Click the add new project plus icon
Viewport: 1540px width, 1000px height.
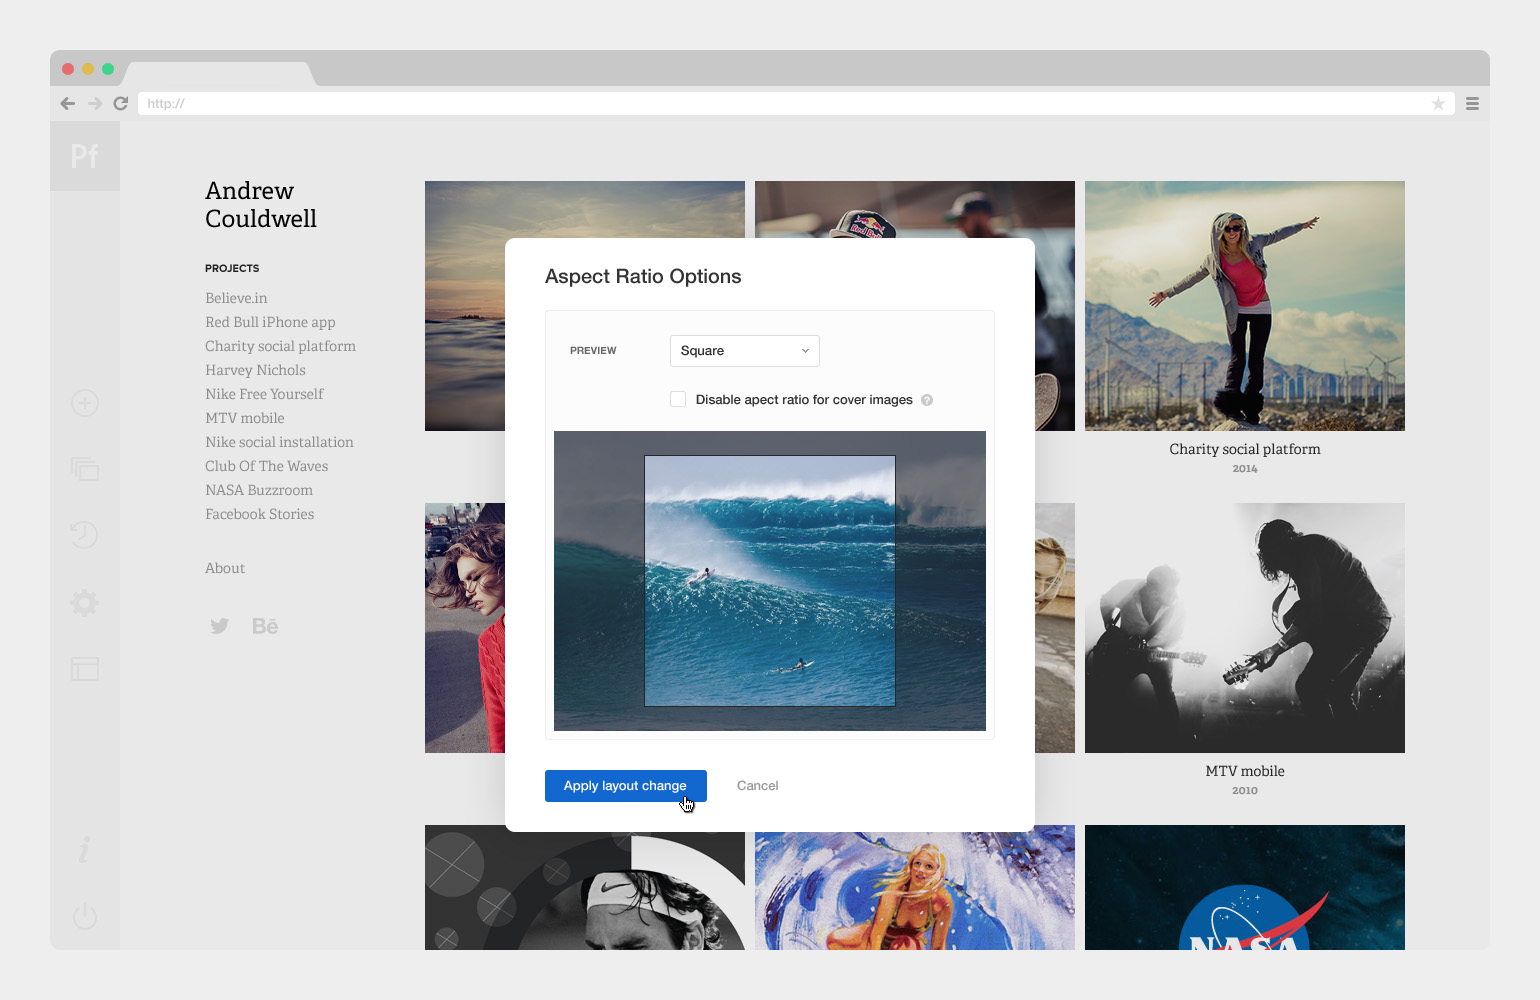click(84, 403)
